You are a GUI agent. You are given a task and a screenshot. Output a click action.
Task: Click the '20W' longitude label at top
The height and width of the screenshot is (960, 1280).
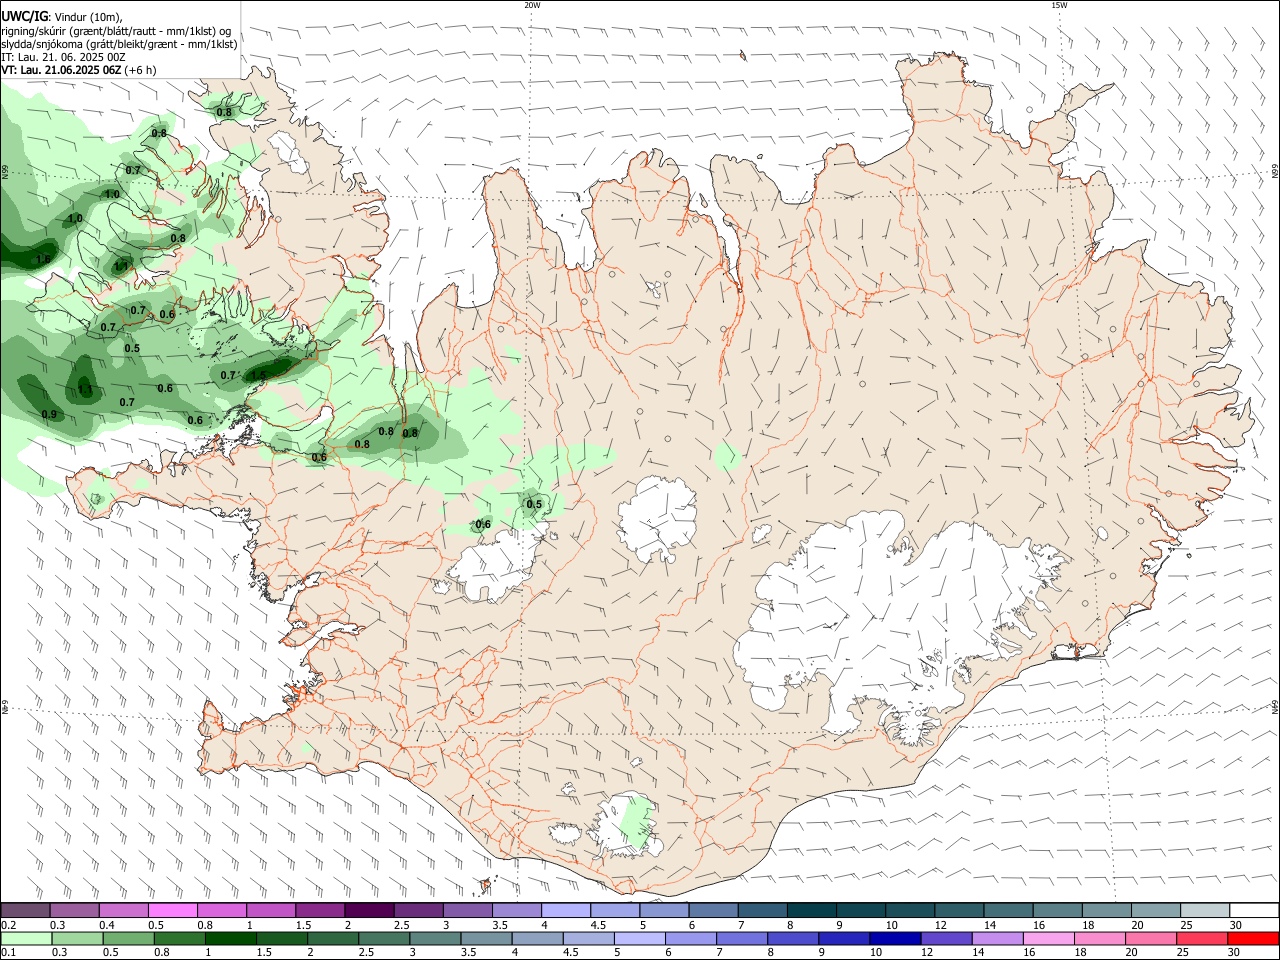coord(532,5)
